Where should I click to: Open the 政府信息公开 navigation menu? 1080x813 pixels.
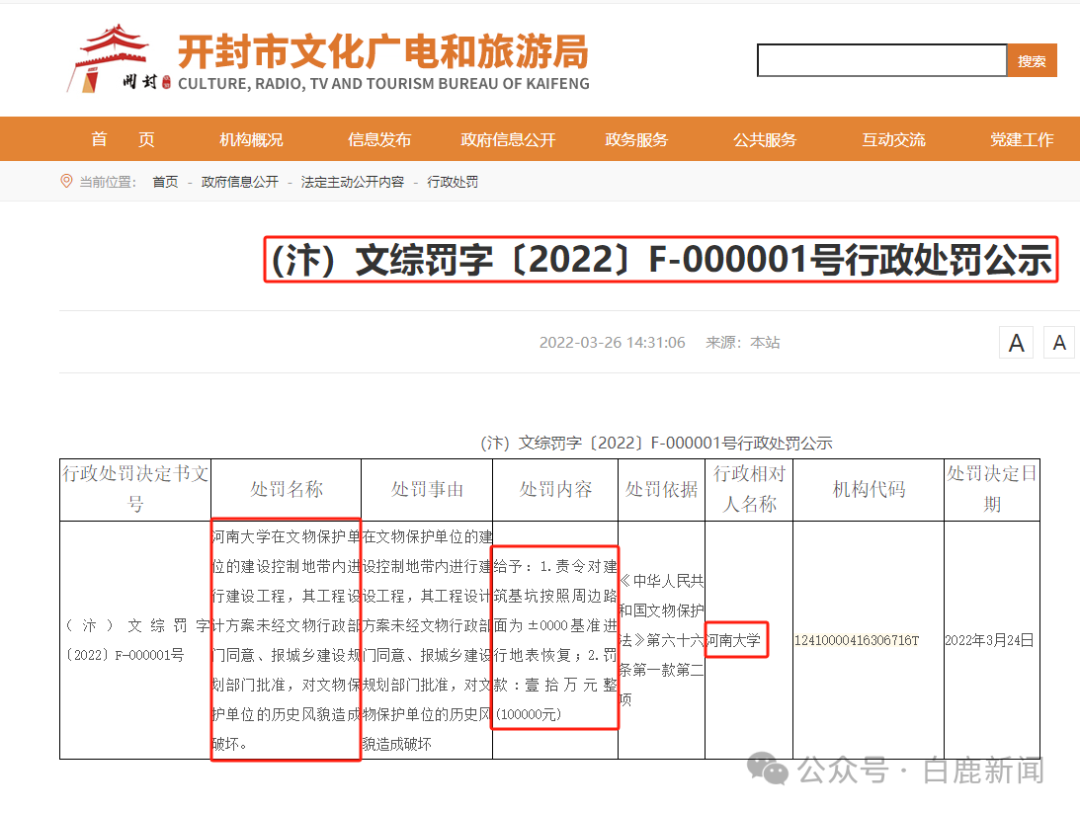[x=508, y=139]
